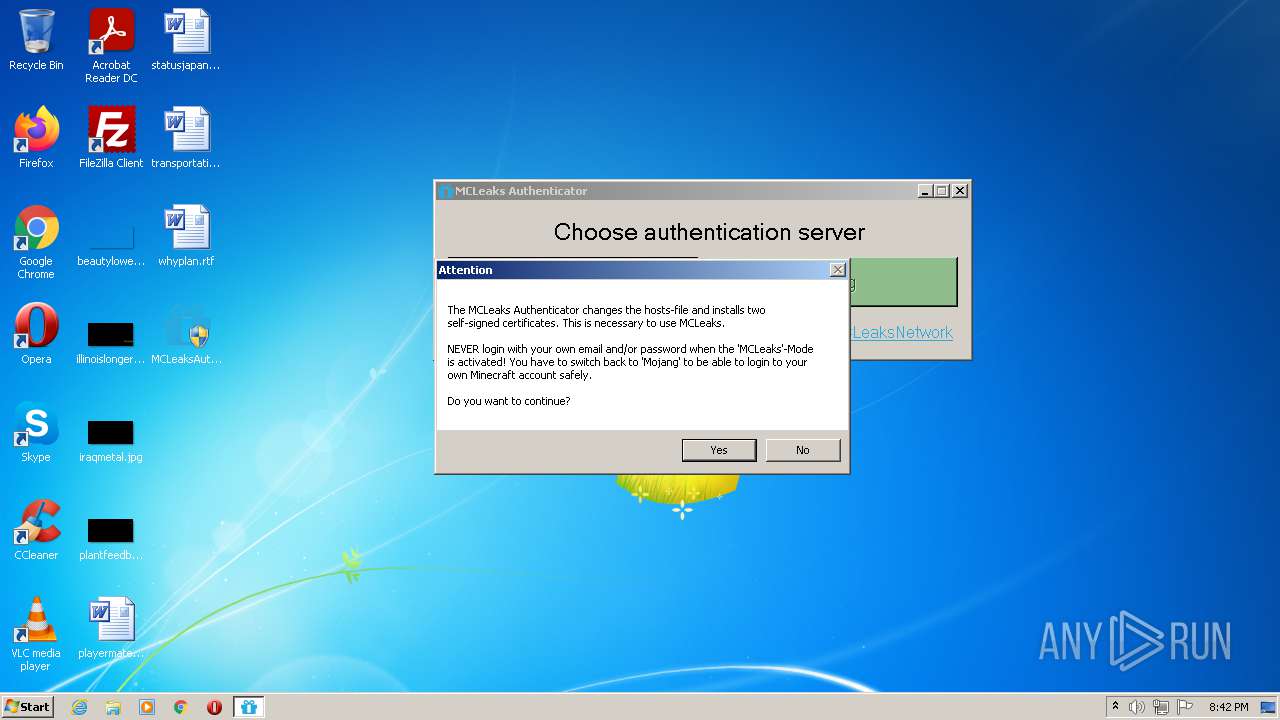
Task: Launch Google Chrome desktop shortcut
Action: (x=36, y=242)
